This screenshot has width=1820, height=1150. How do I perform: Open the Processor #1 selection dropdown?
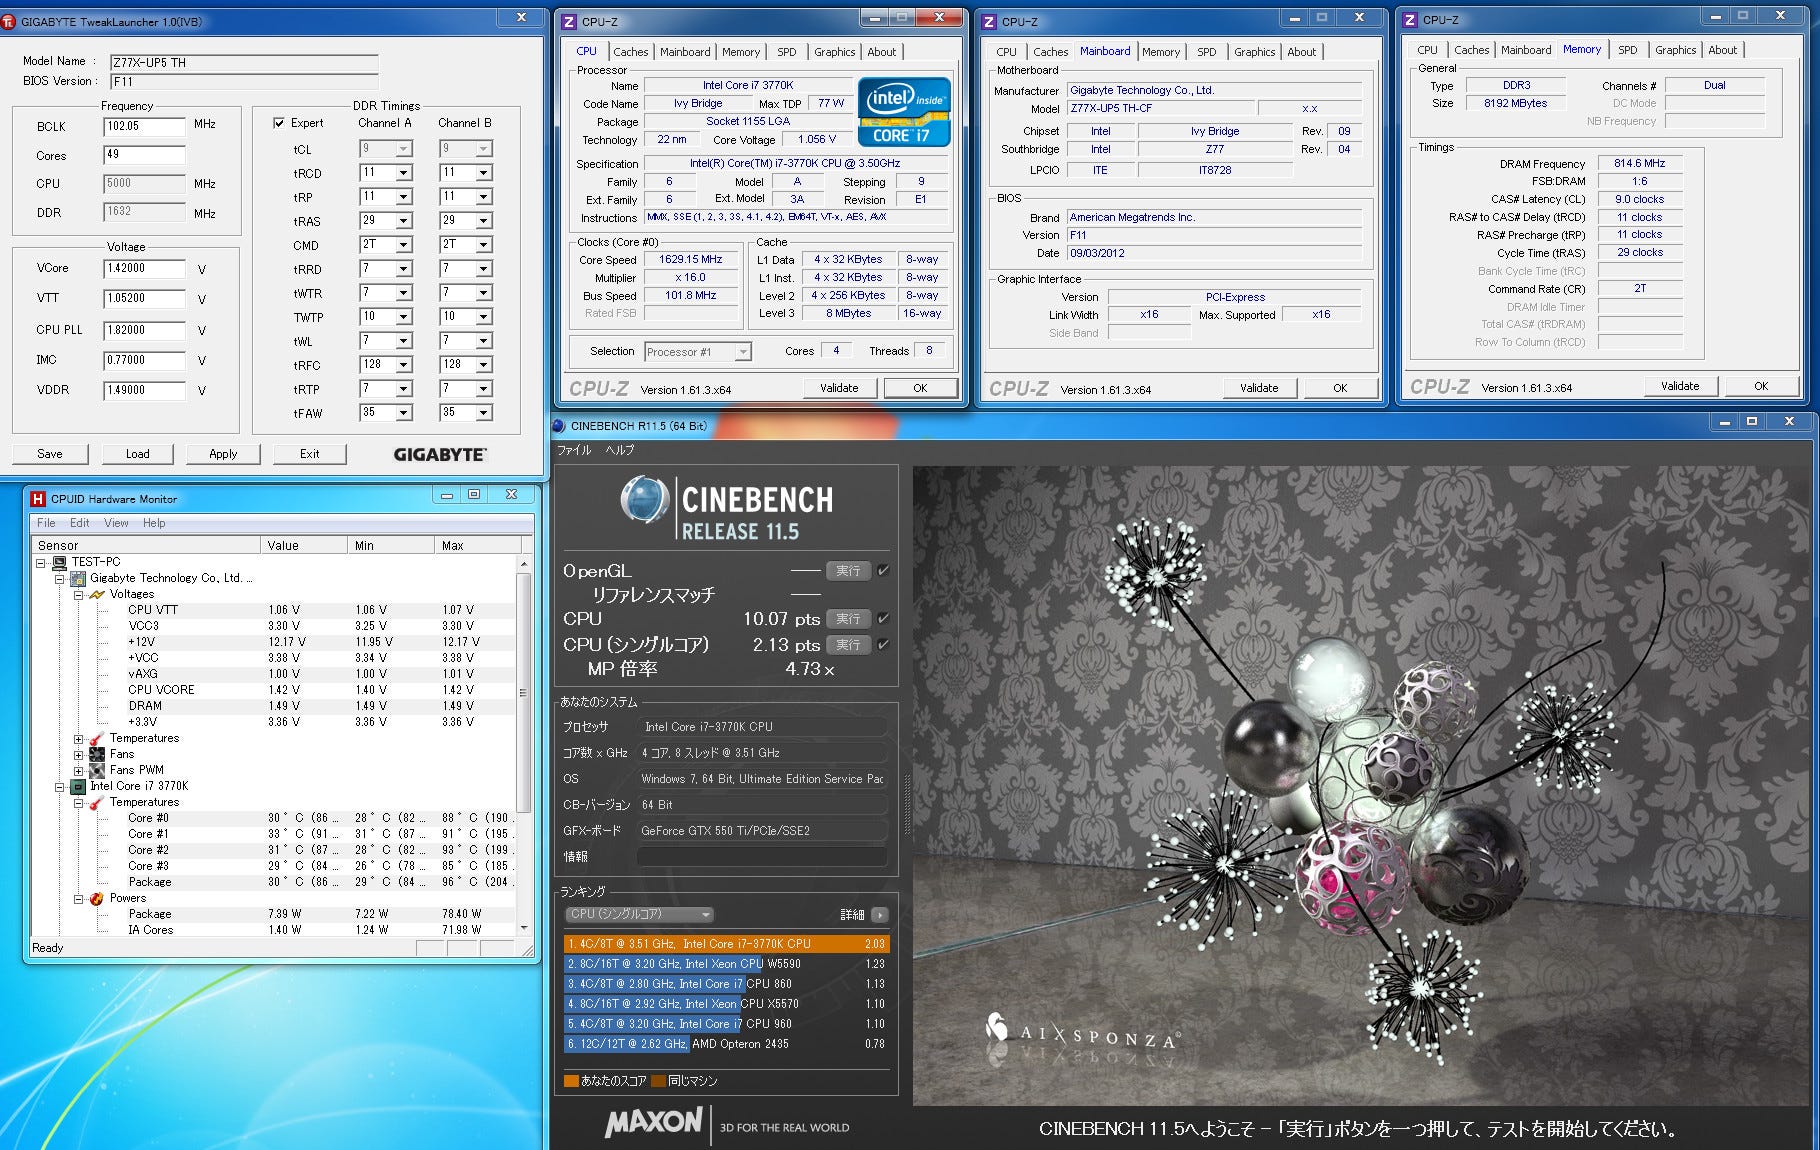click(743, 352)
